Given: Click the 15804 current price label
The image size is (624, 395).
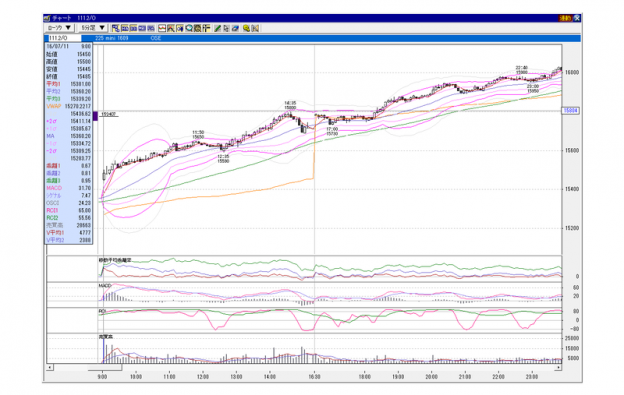Looking at the screenshot, I should 571,111.
